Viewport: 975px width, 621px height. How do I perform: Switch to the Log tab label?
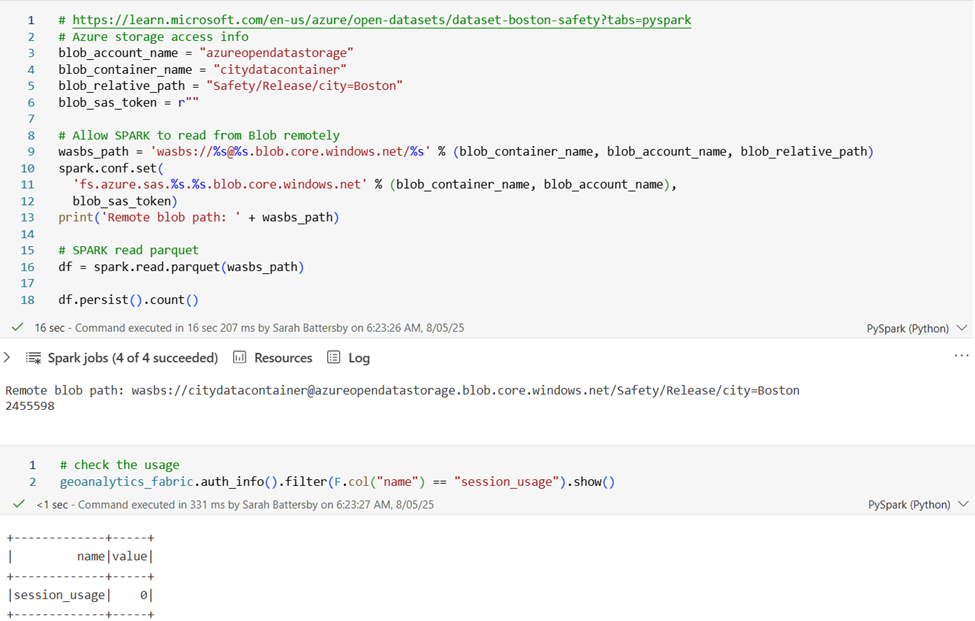click(x=359, y=358)
